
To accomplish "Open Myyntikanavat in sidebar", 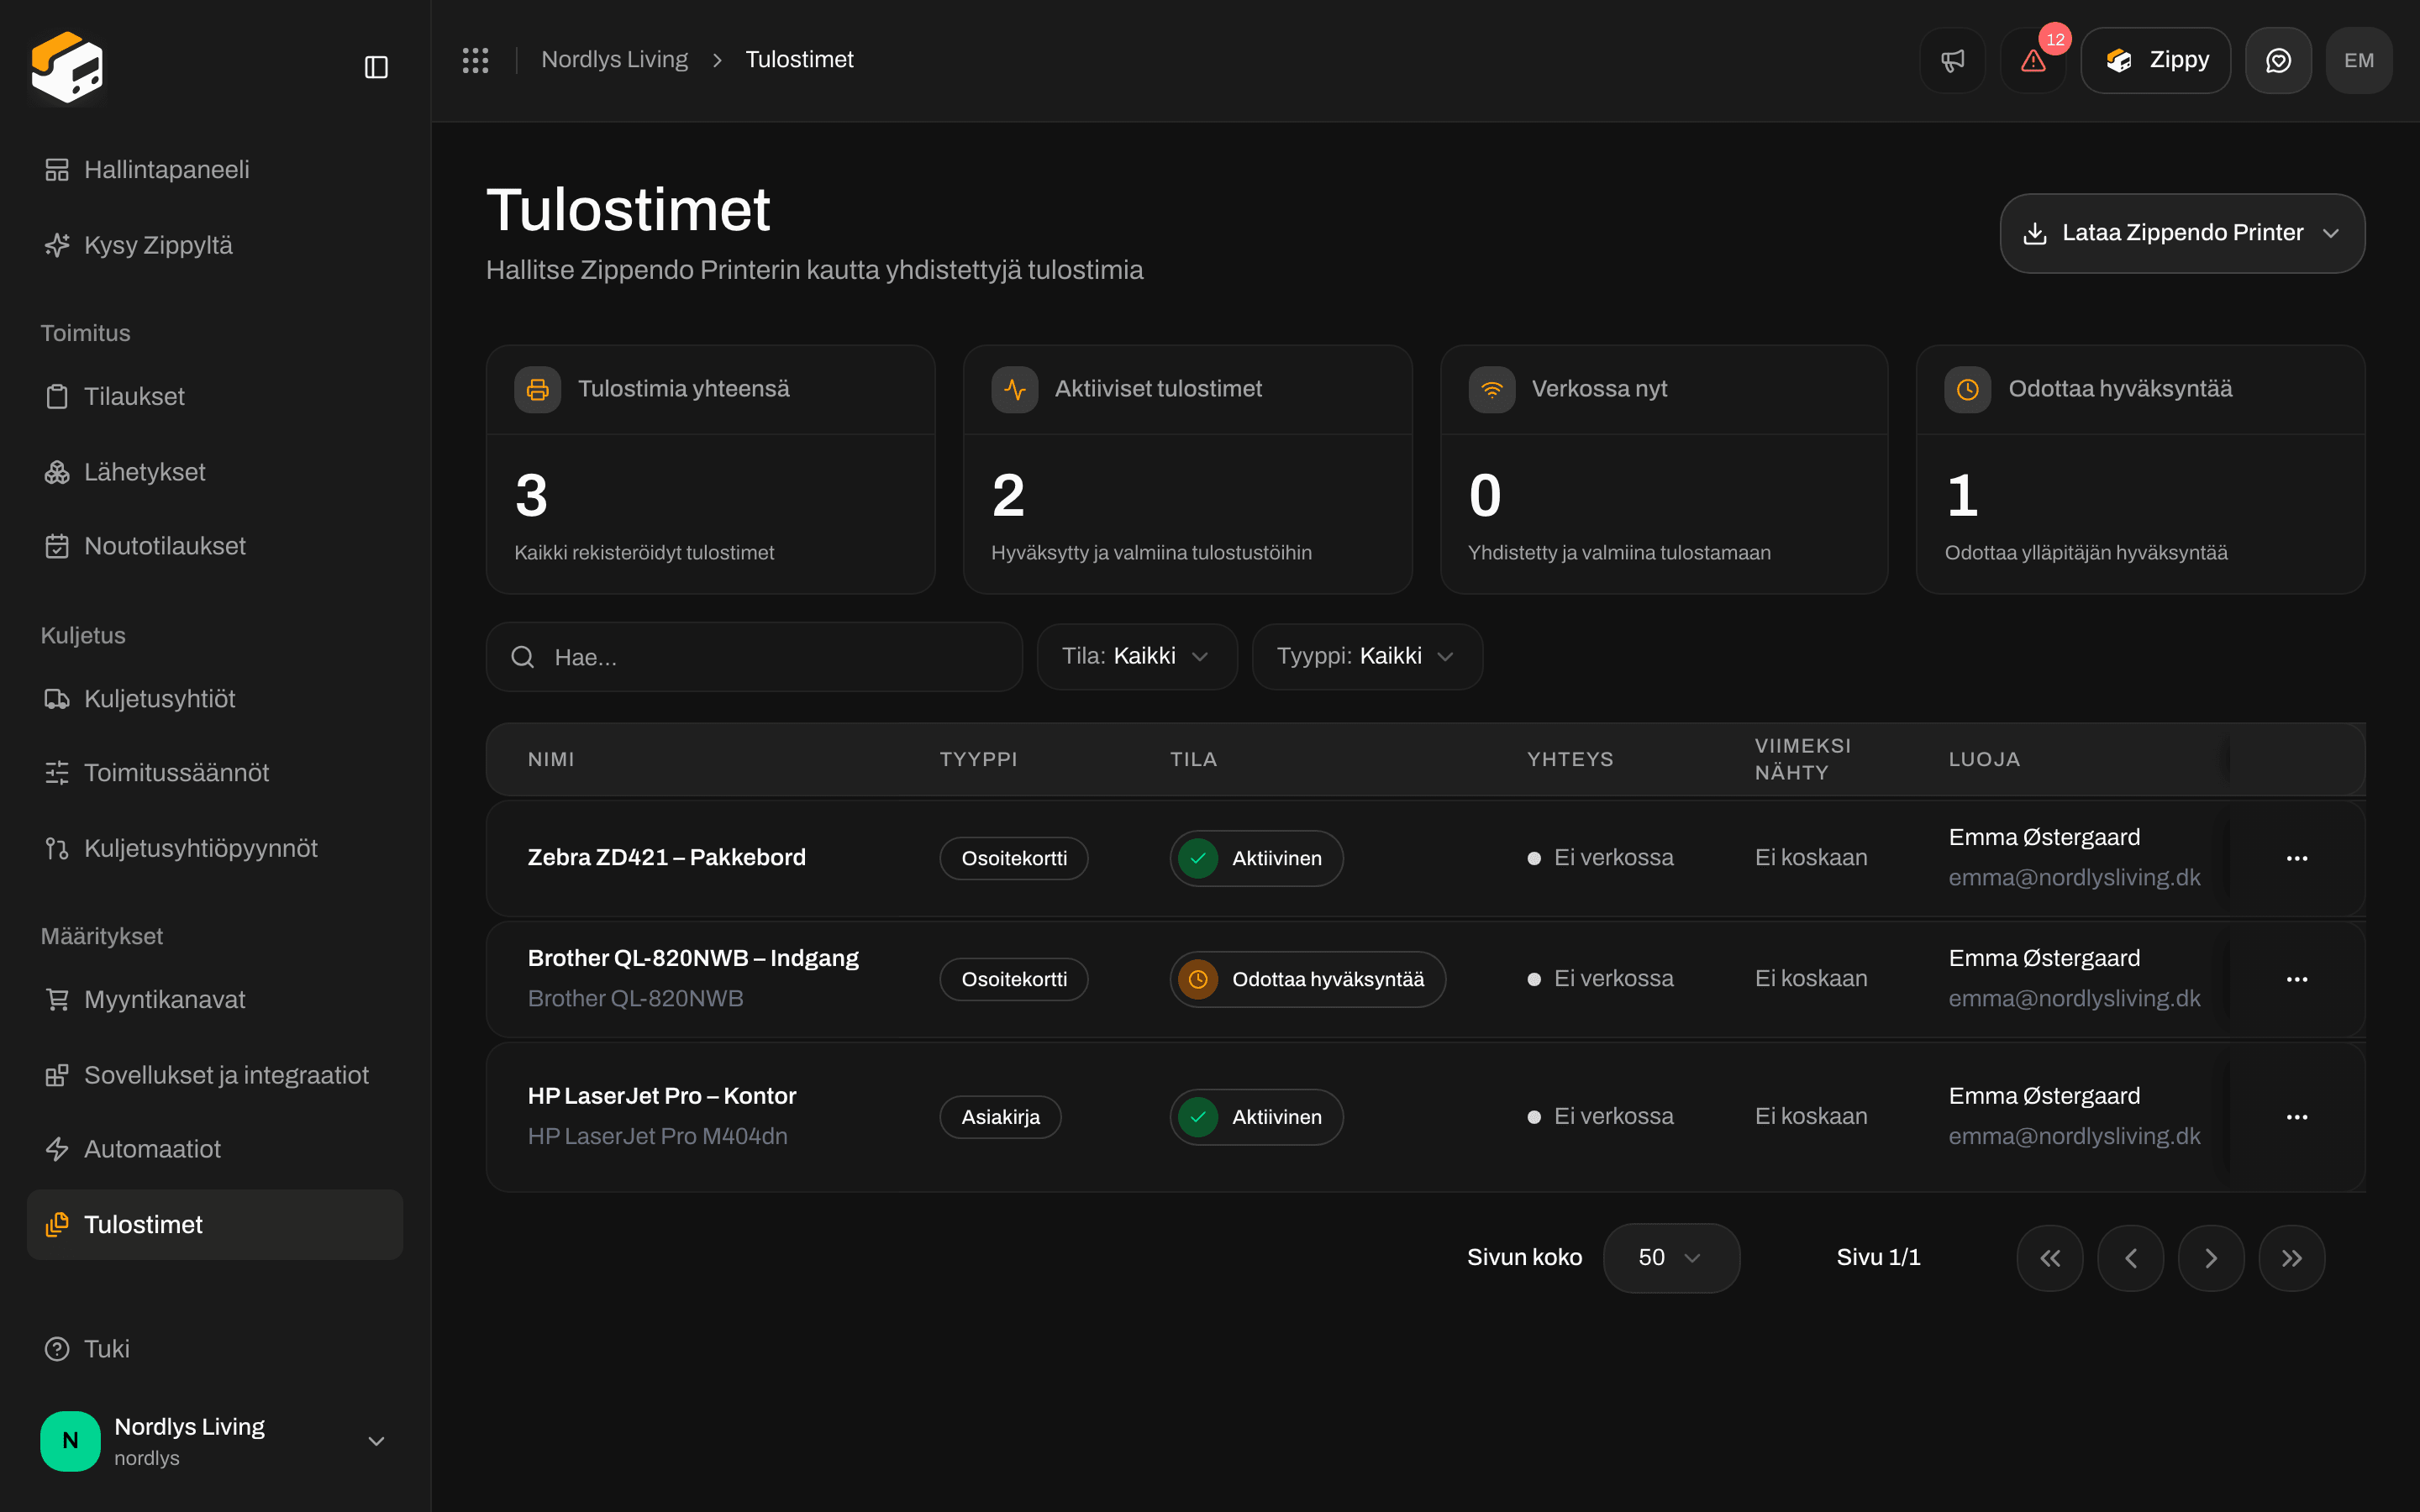I will [215, 999].
